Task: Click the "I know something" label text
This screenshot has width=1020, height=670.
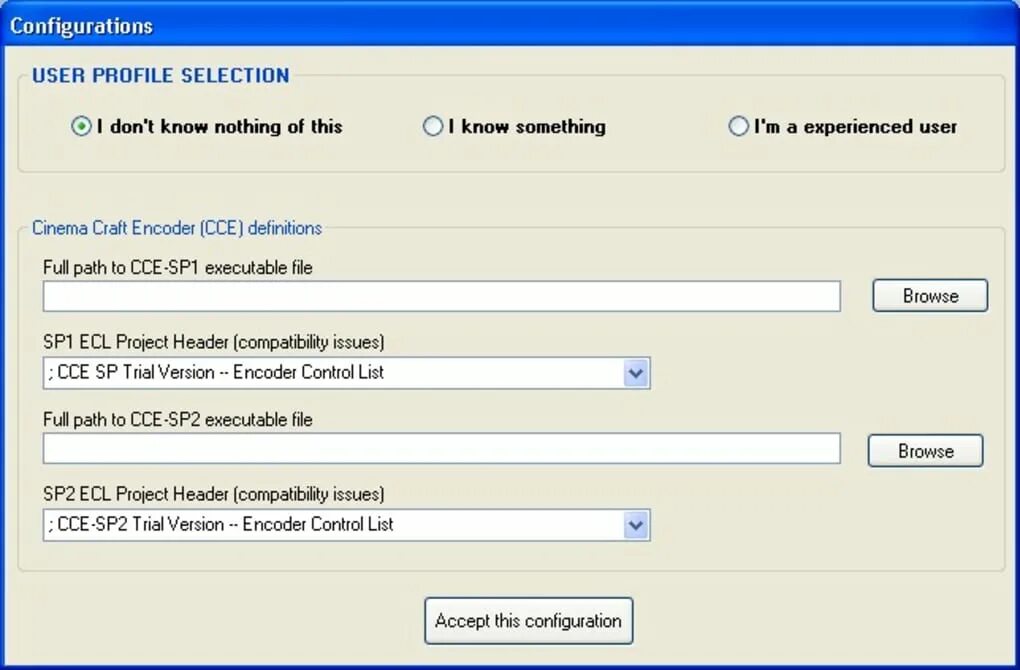Action: (x=527, y=126)
